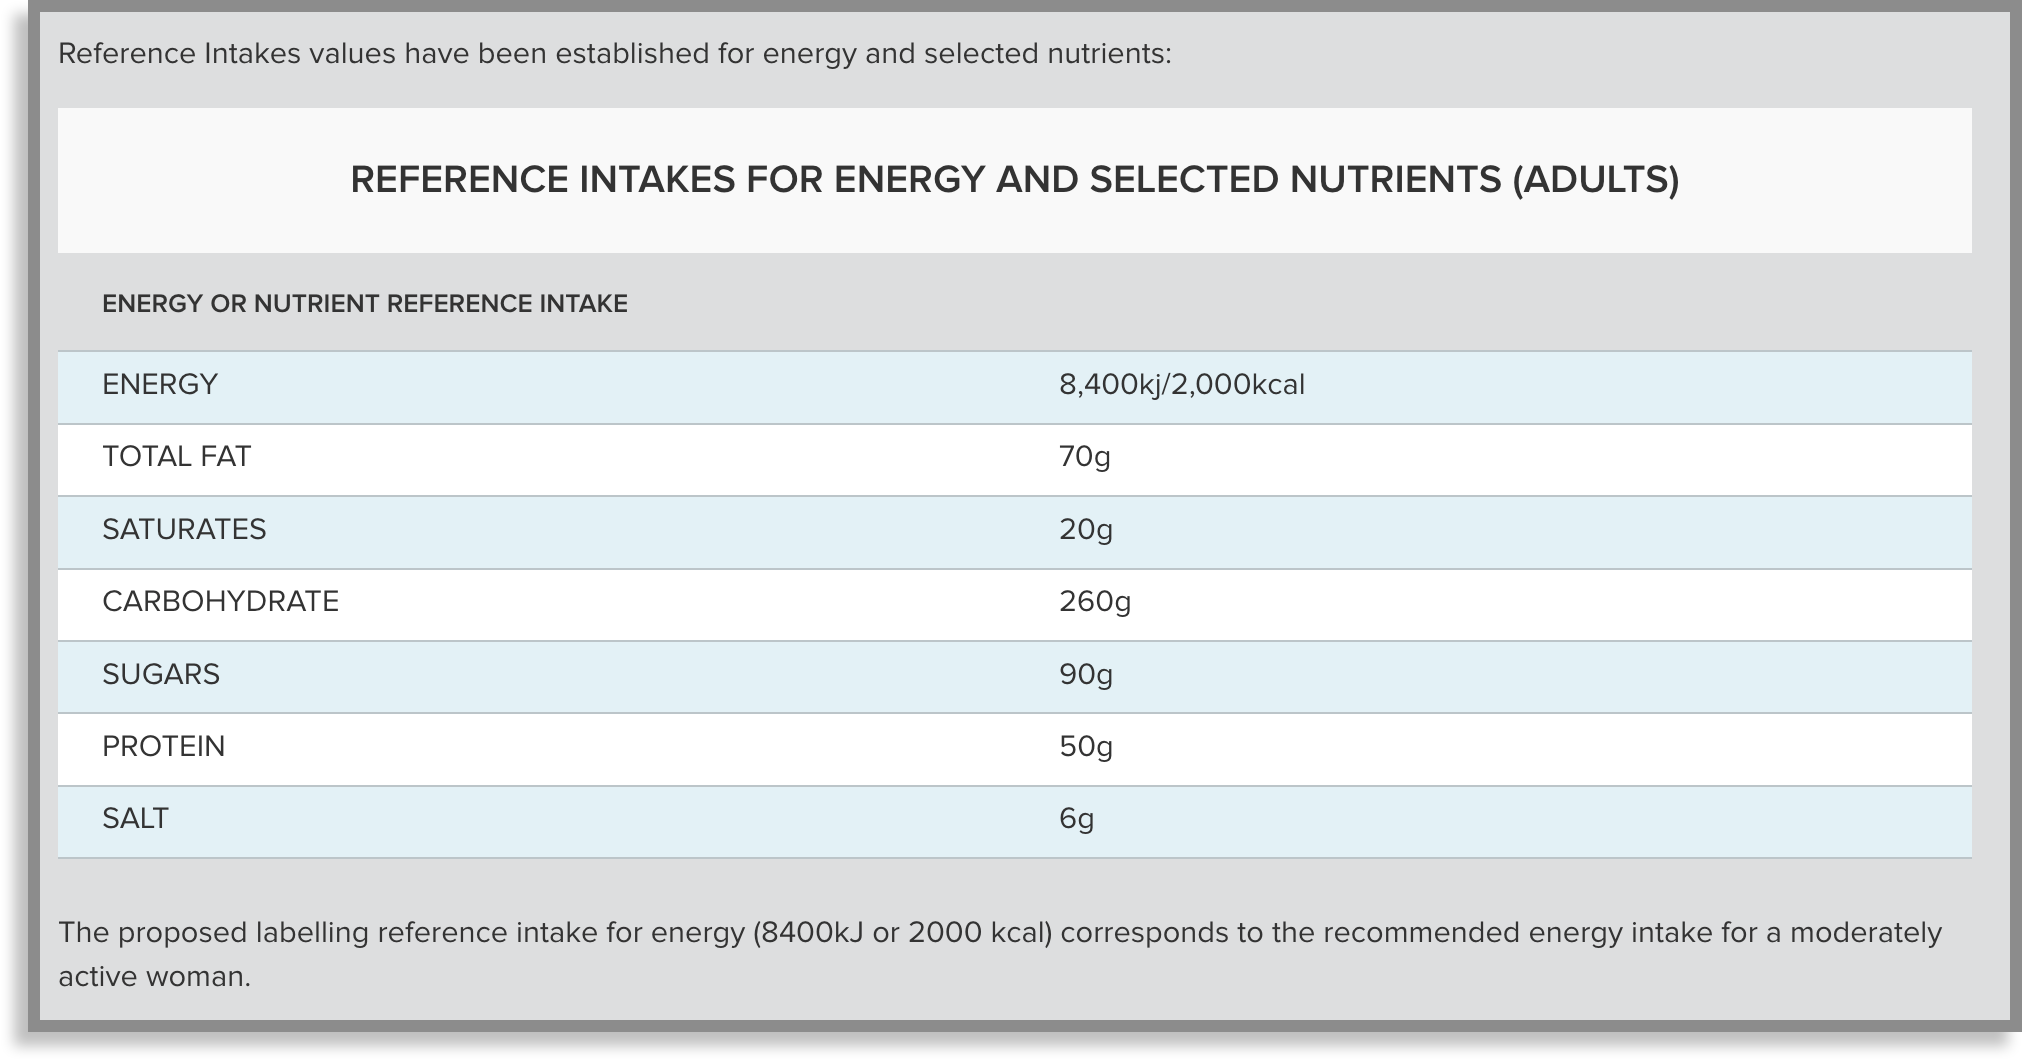Select the 6g salt value
Screen dimensions: 2022x1060
click(x=1076, y=819)
